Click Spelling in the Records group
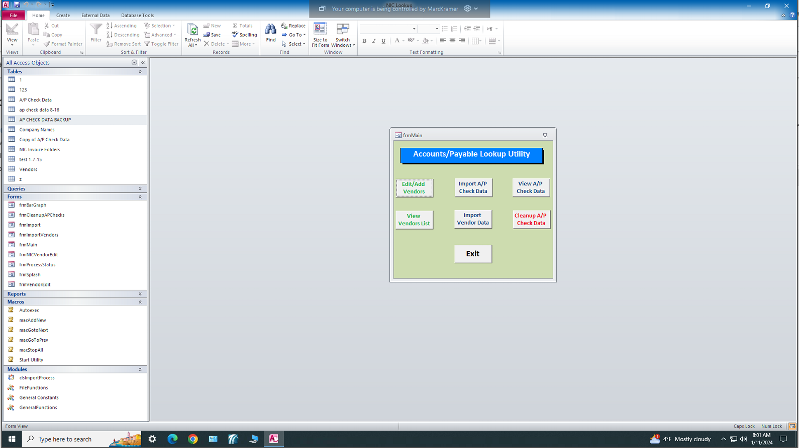The height and width of the screenshot is (448, 799). [245, 35]
